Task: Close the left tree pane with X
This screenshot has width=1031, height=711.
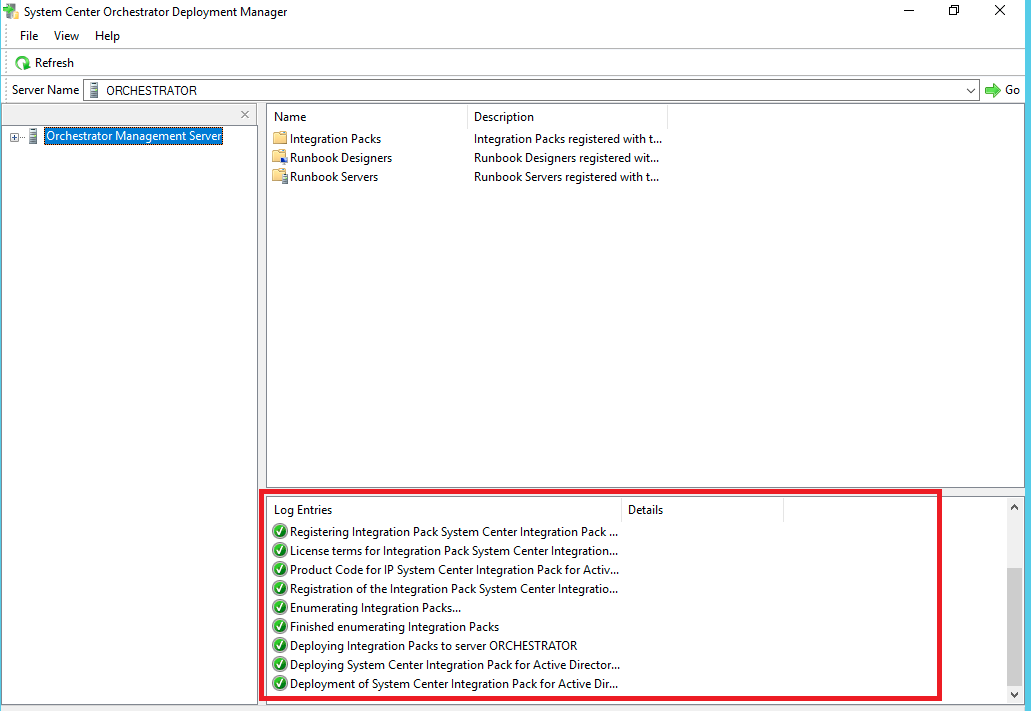Action: pos(245,115)
